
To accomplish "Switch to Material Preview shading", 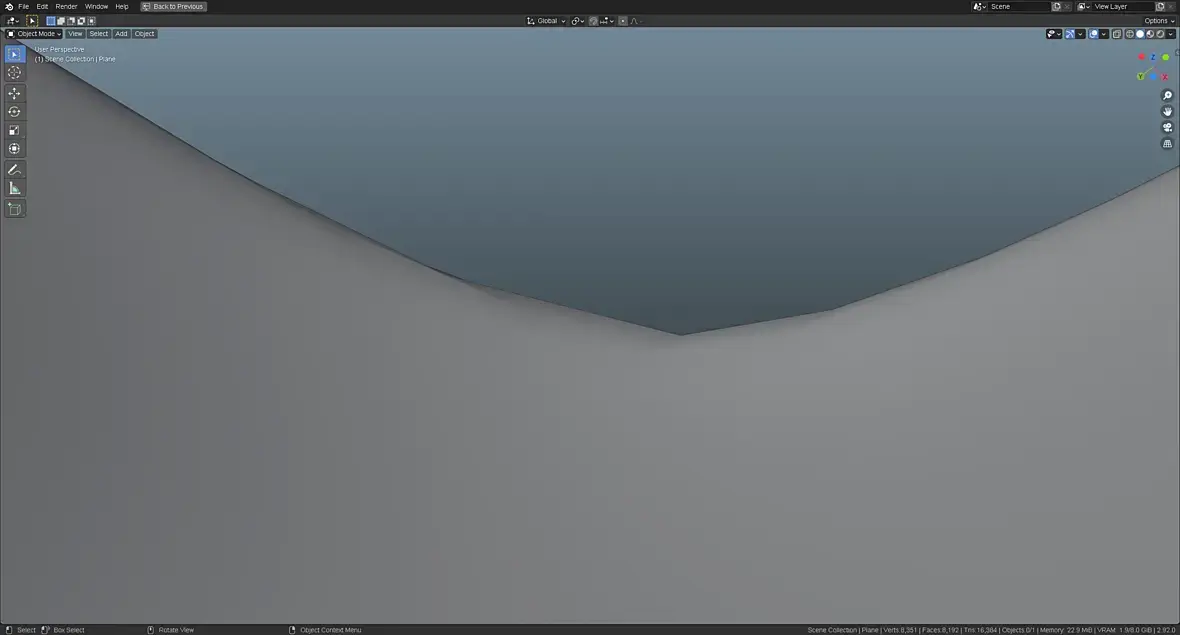I will pos(1150,34).
